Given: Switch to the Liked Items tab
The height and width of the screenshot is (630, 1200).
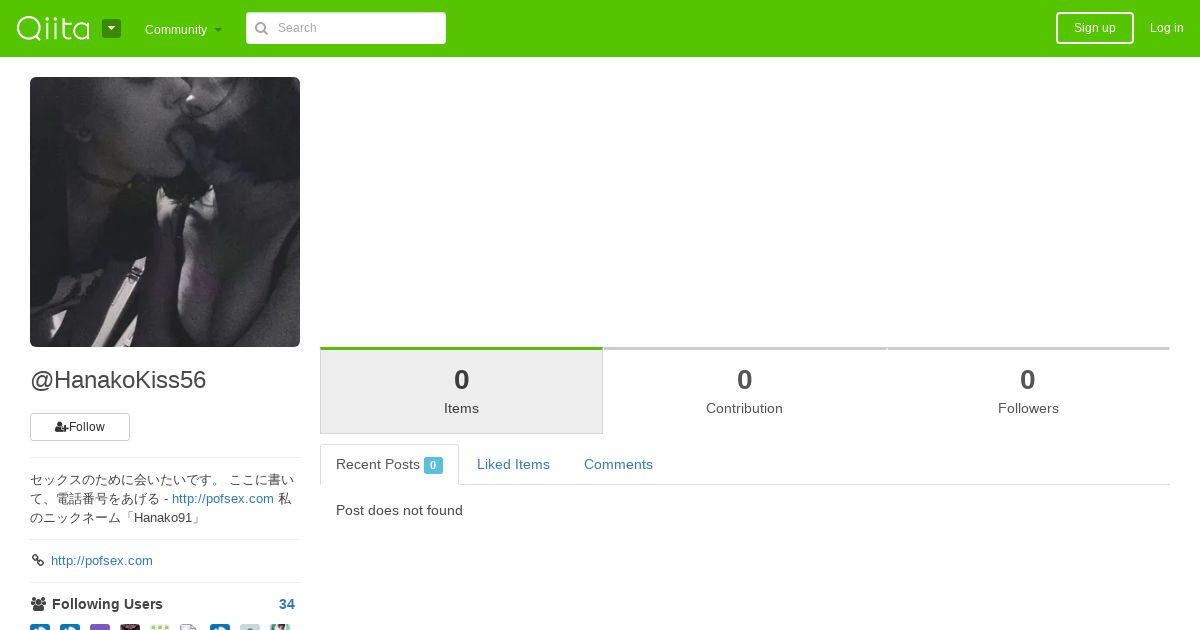Looking at the screenshot, I should click(513, 464).
